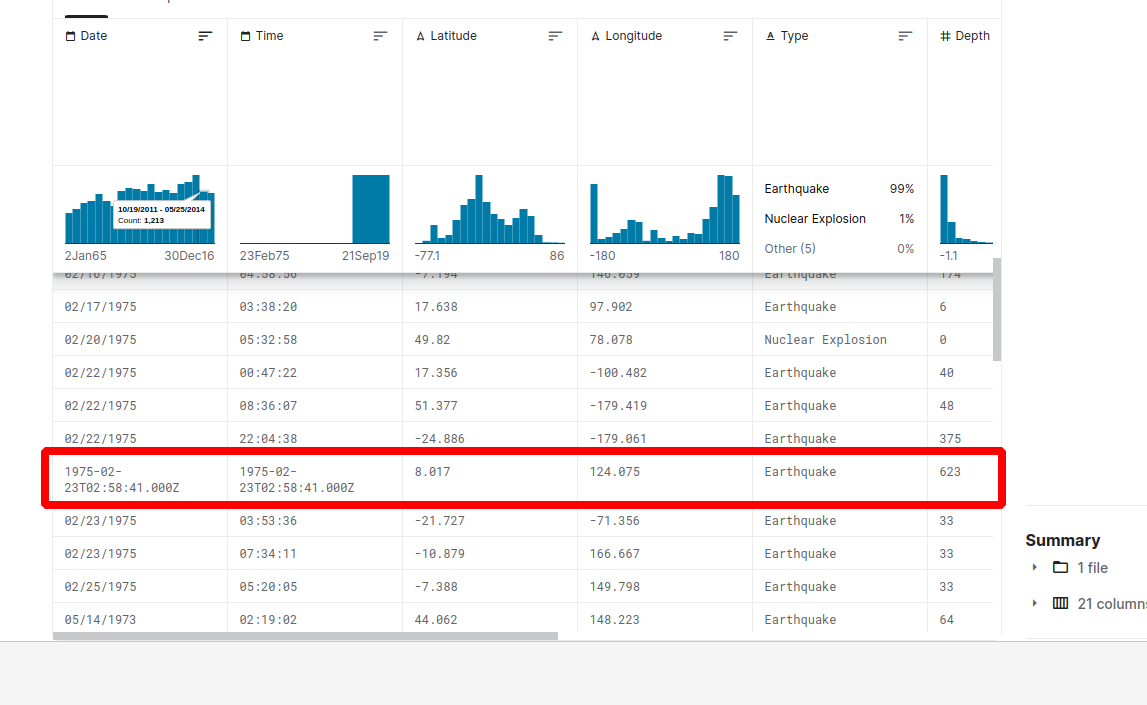This screenshot has width=1147, height=705.
Task: Open the filter icon for the Date column
Action: [205, 35]
